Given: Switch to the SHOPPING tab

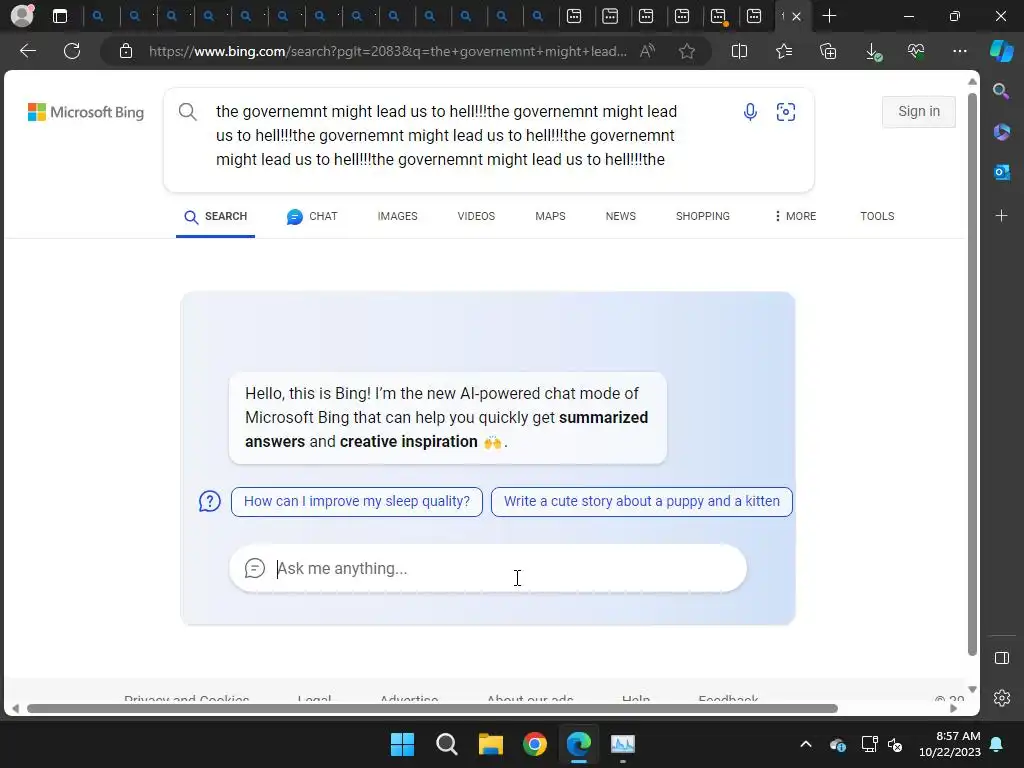Looking at the screenshot, I should tap(703, 216).
